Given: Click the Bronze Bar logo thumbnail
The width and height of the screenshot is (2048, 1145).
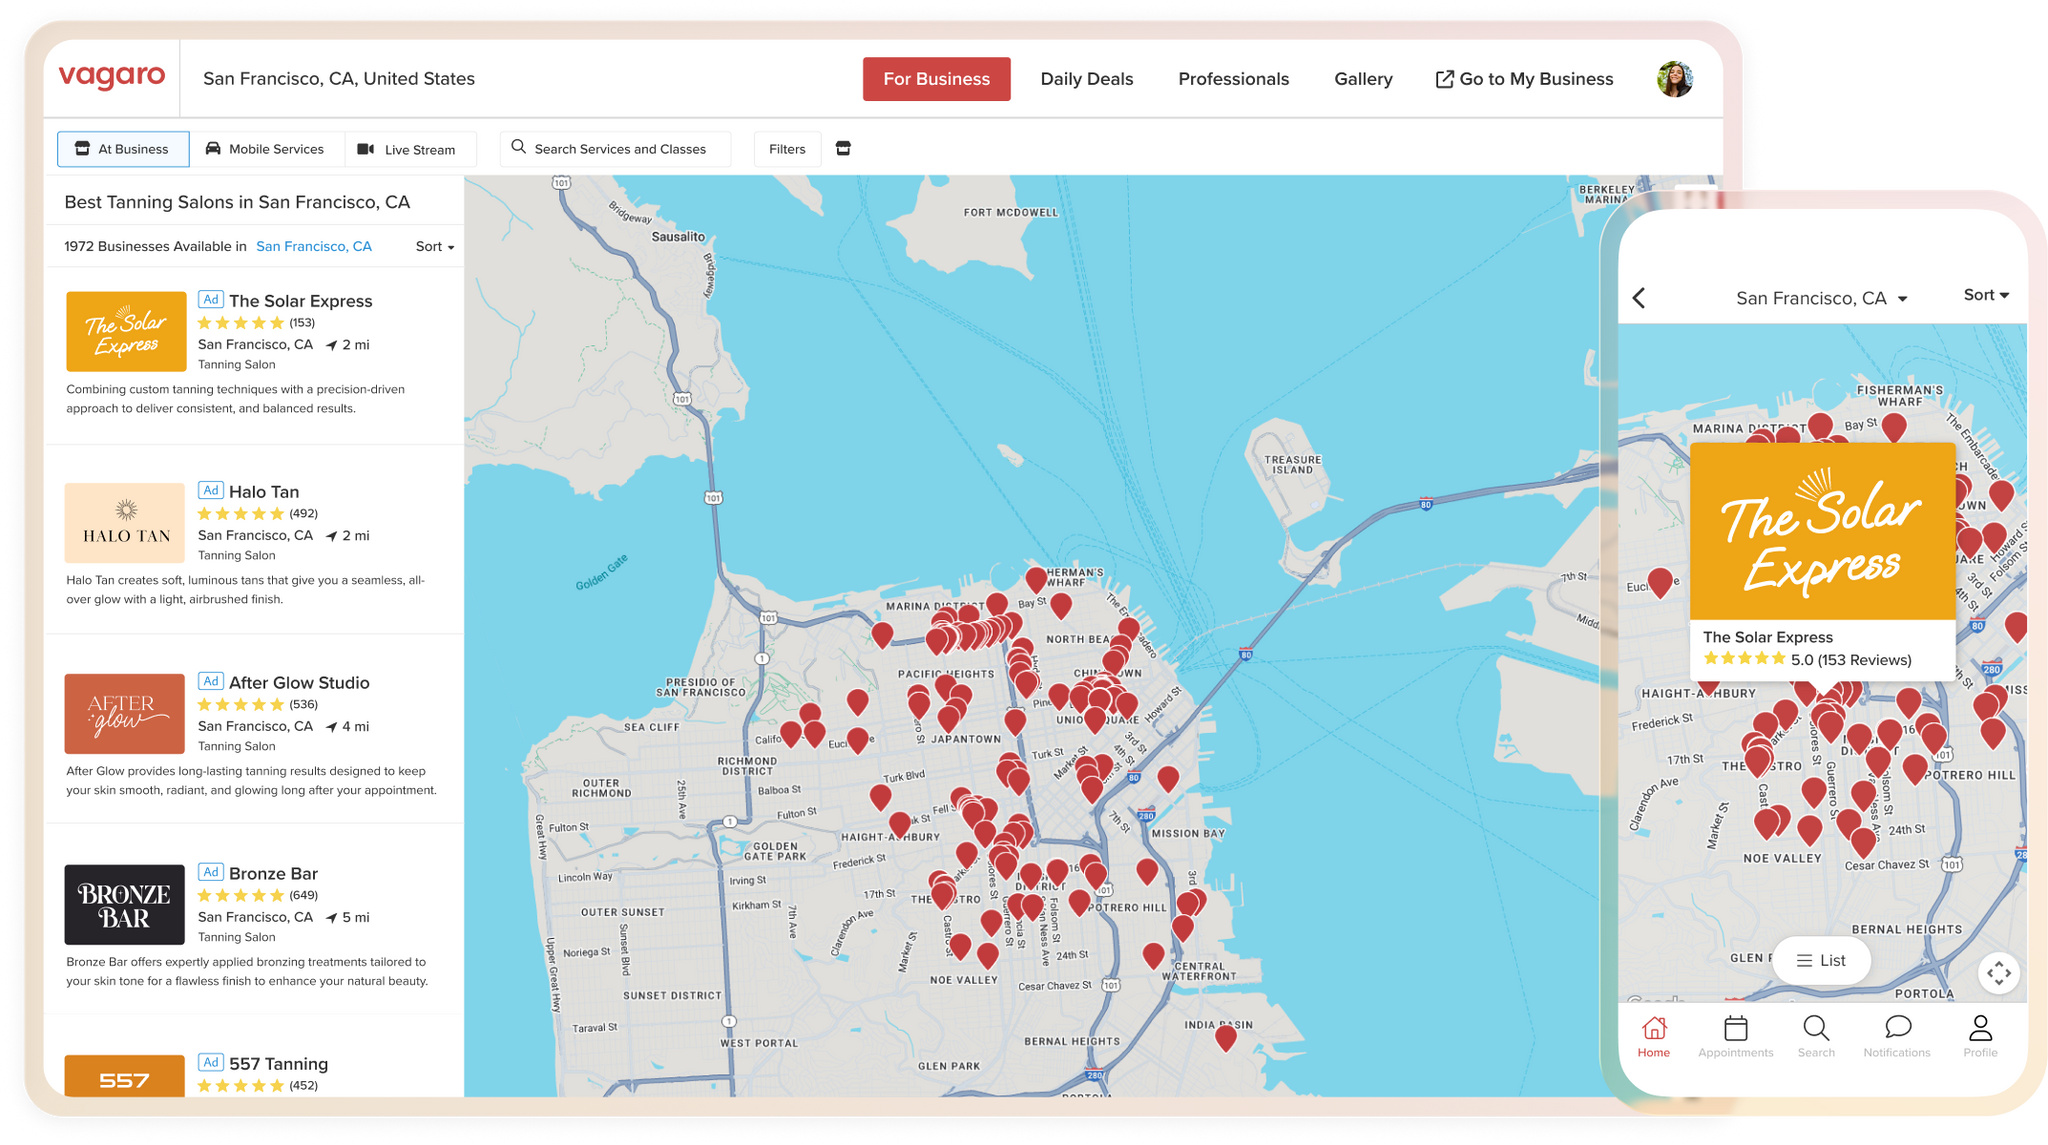Looking at the screenshot, I should point(125,904).
